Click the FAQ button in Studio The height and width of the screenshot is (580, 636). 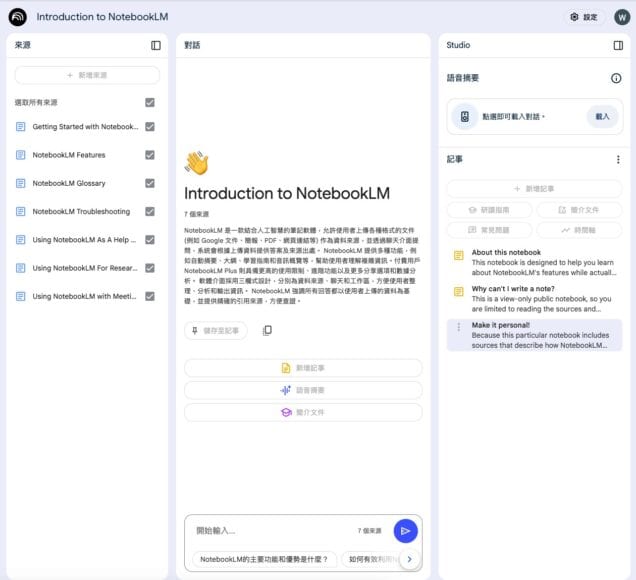pos(490,230)
